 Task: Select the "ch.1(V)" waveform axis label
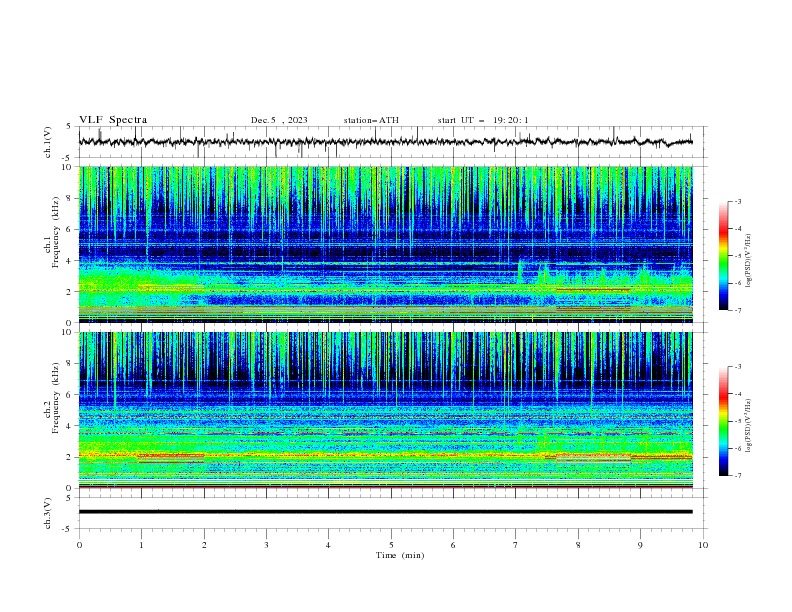tap(48, 142)
